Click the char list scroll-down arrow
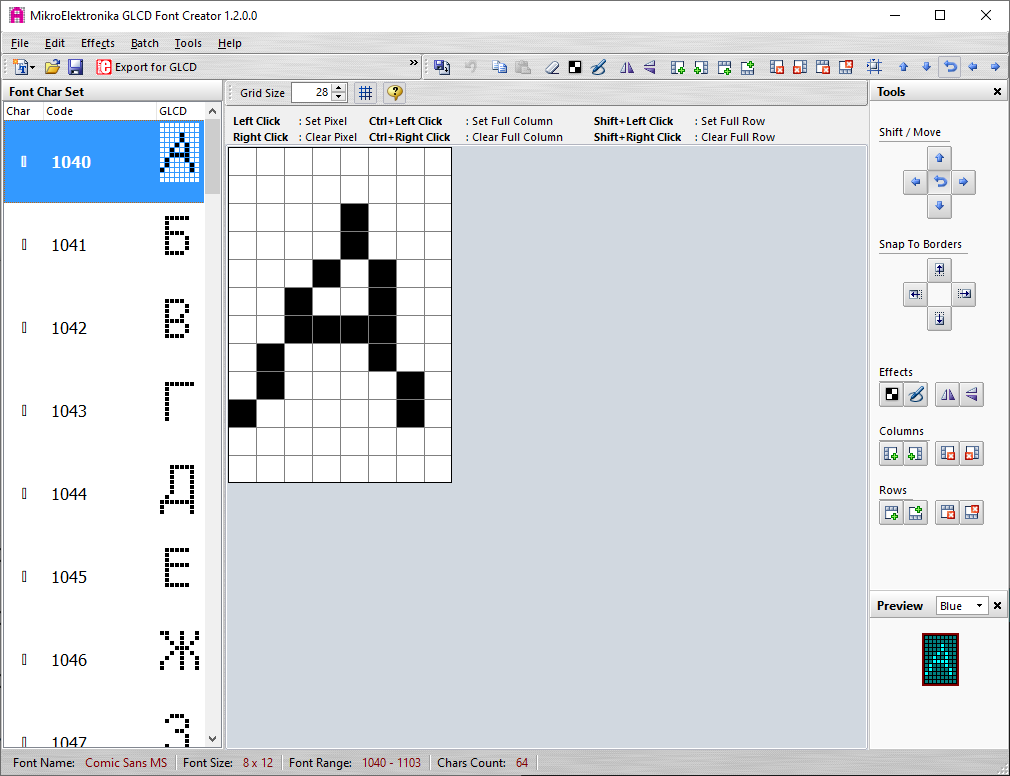The image size is (1010, 776). [x=213, y=739]
